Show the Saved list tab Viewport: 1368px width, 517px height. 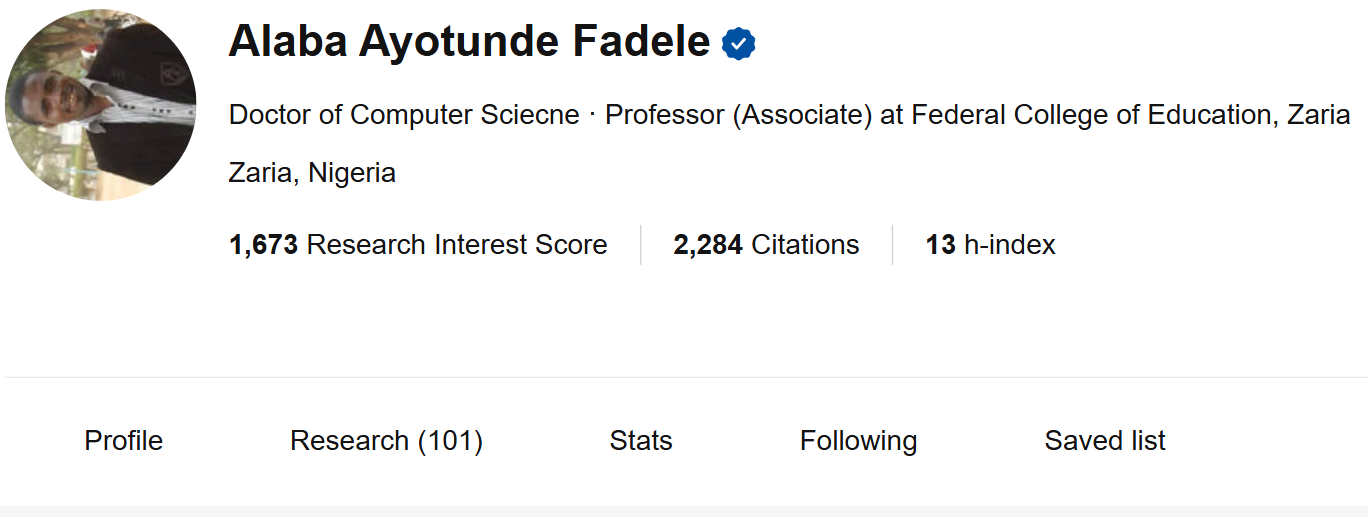pos(1105,441)
